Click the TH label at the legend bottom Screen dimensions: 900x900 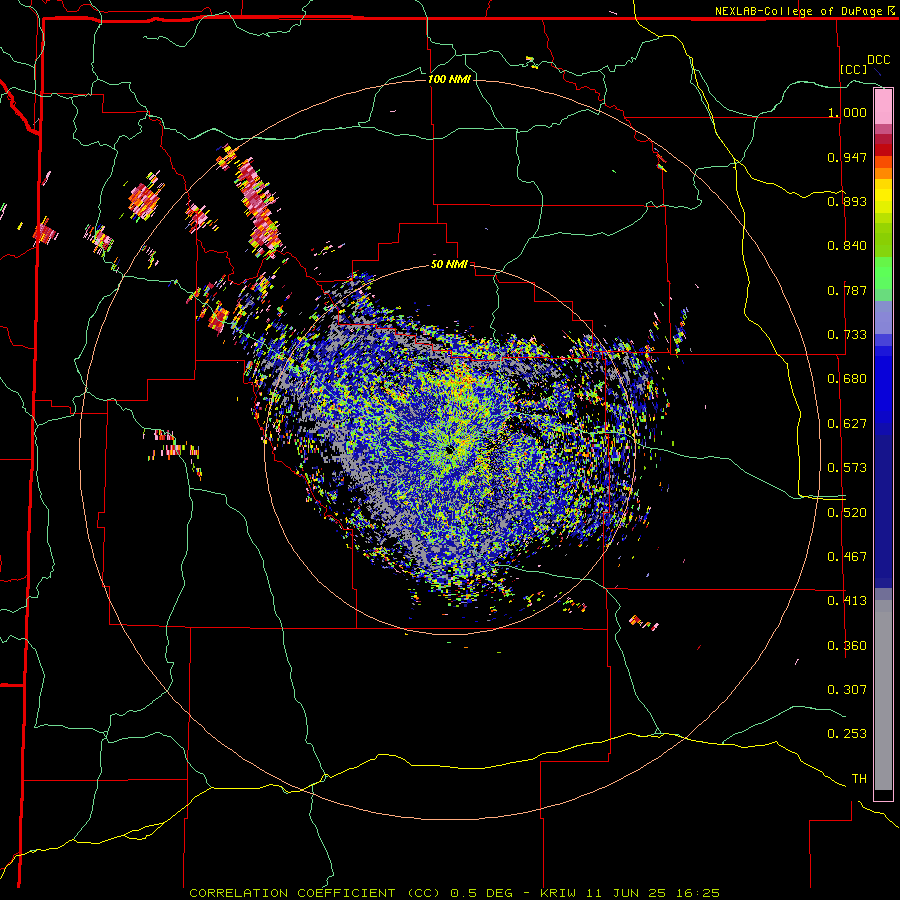pyautogui.click(x=859, y=779)
